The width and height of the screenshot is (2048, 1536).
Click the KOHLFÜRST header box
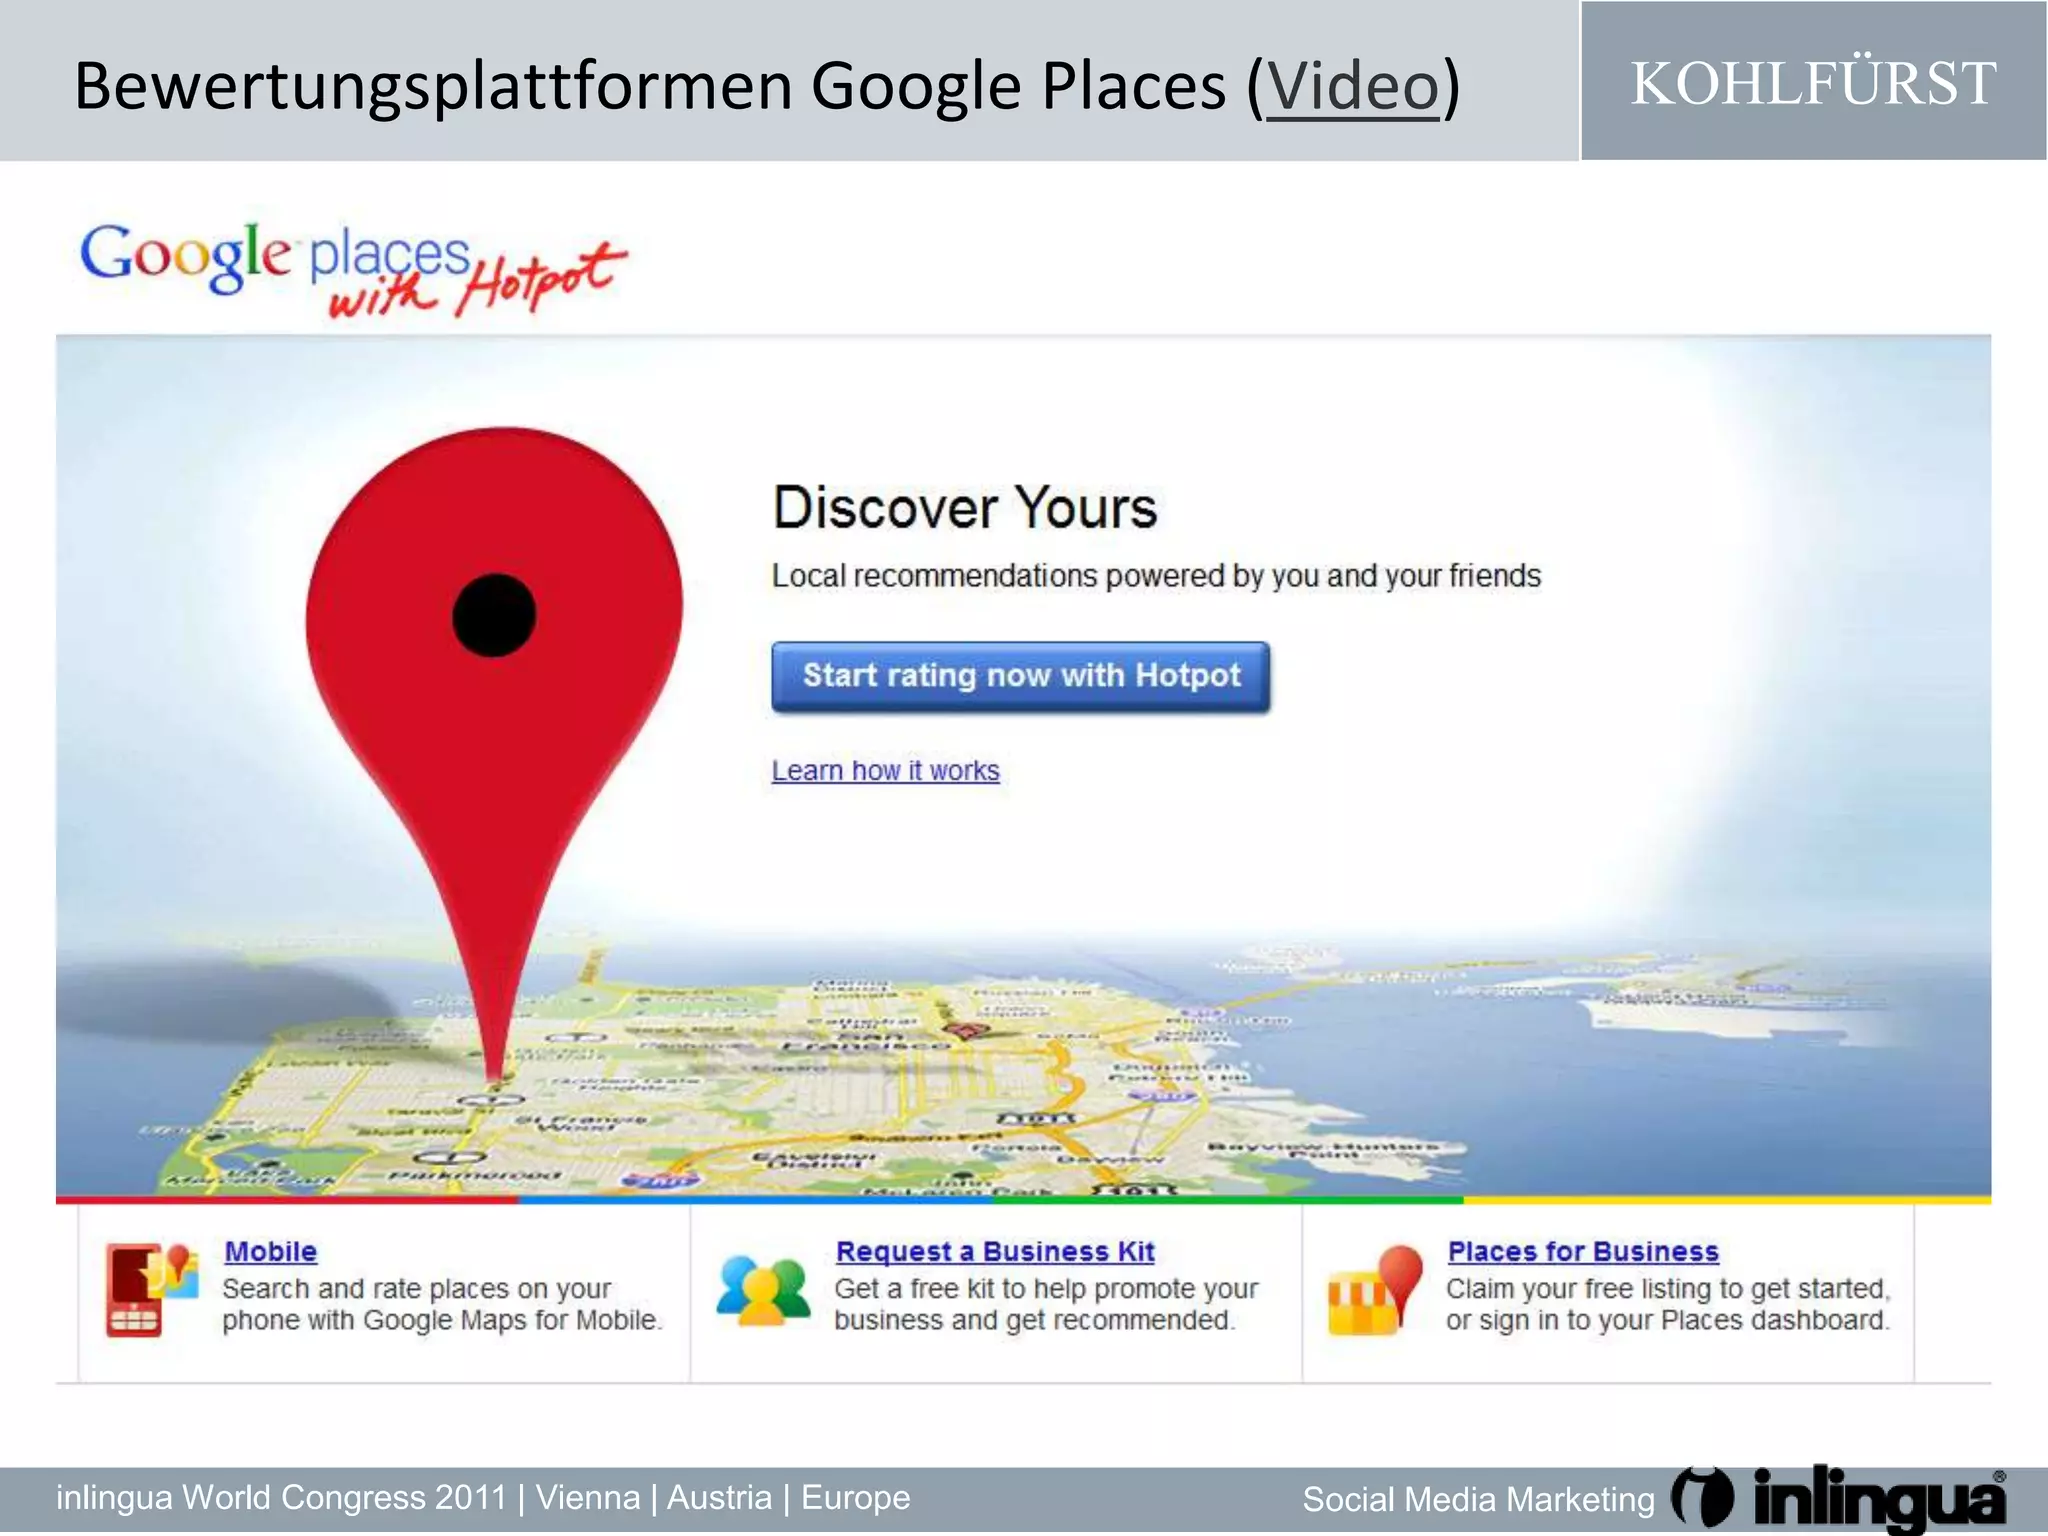point(1813,81)
